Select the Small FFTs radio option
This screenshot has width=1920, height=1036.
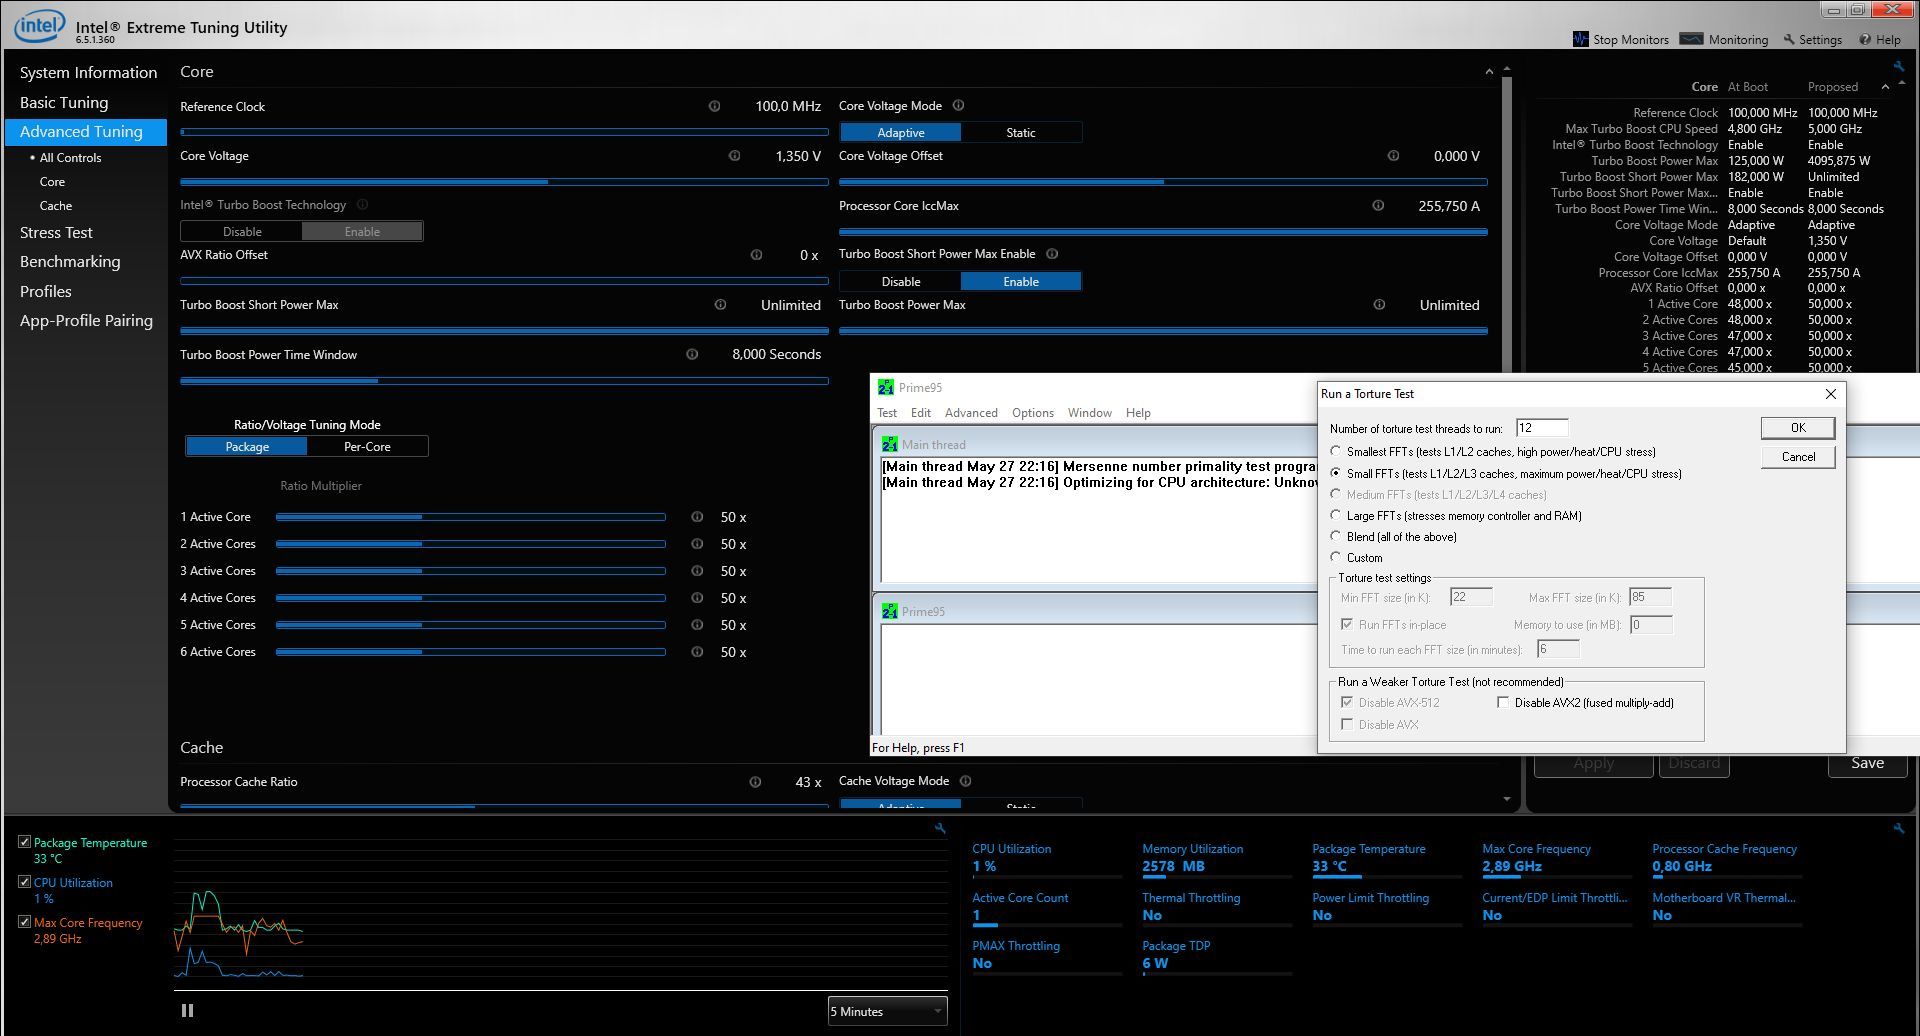tap(1336, 473)
